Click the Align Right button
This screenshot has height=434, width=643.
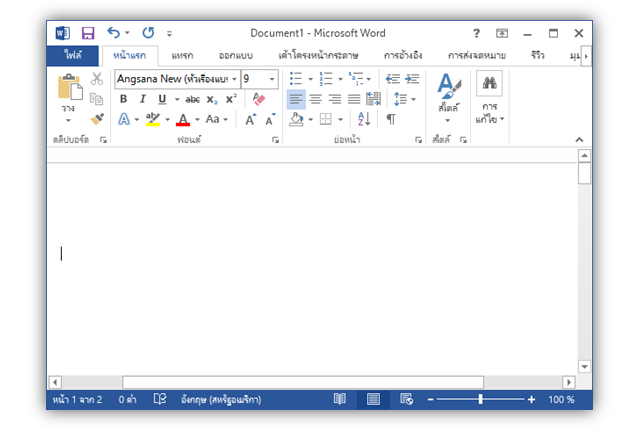point(335,99)
